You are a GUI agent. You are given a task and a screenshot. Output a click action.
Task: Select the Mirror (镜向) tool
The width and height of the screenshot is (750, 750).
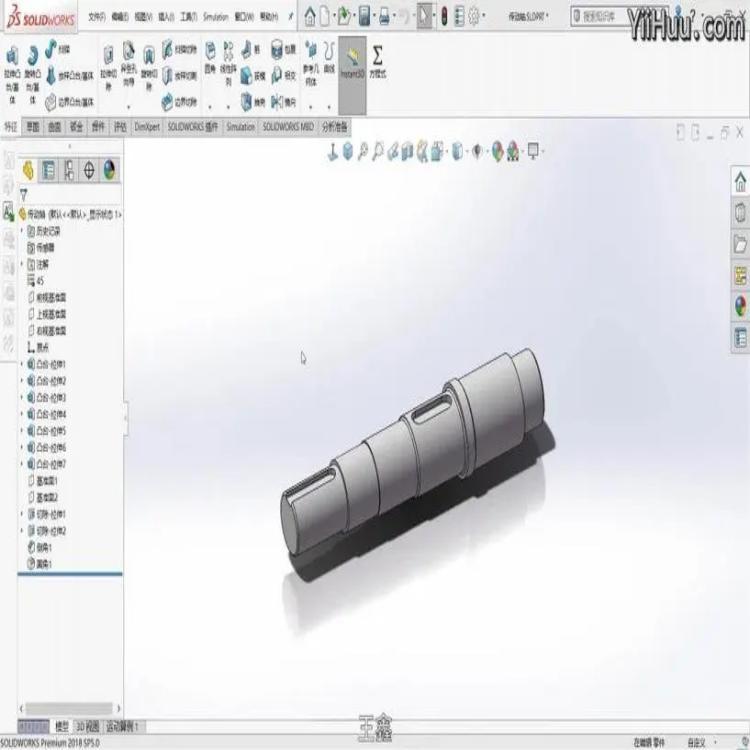tap(283, 102)
